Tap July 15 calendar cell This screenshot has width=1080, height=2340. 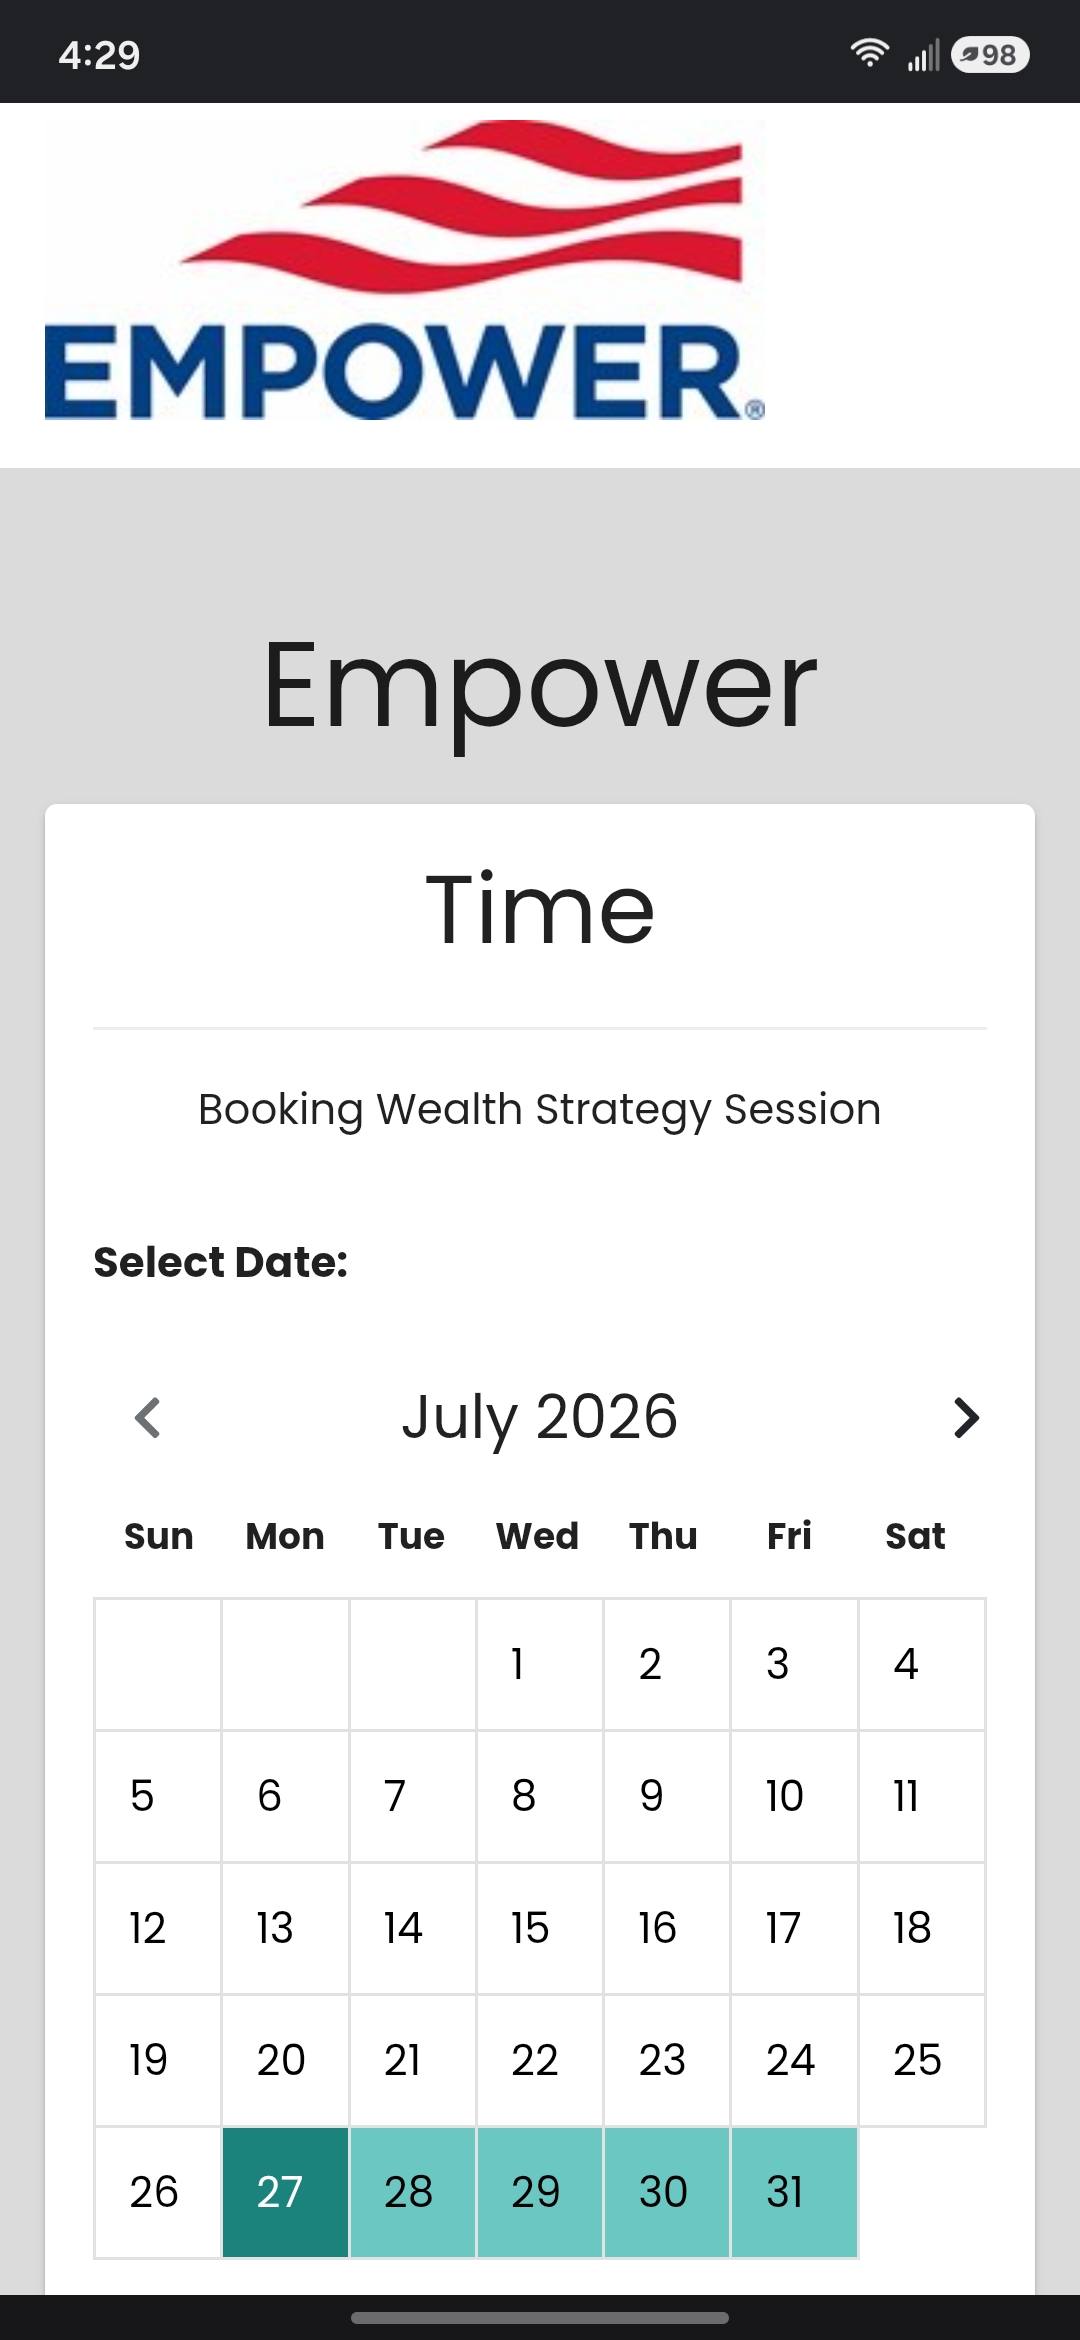(539, 1928)
